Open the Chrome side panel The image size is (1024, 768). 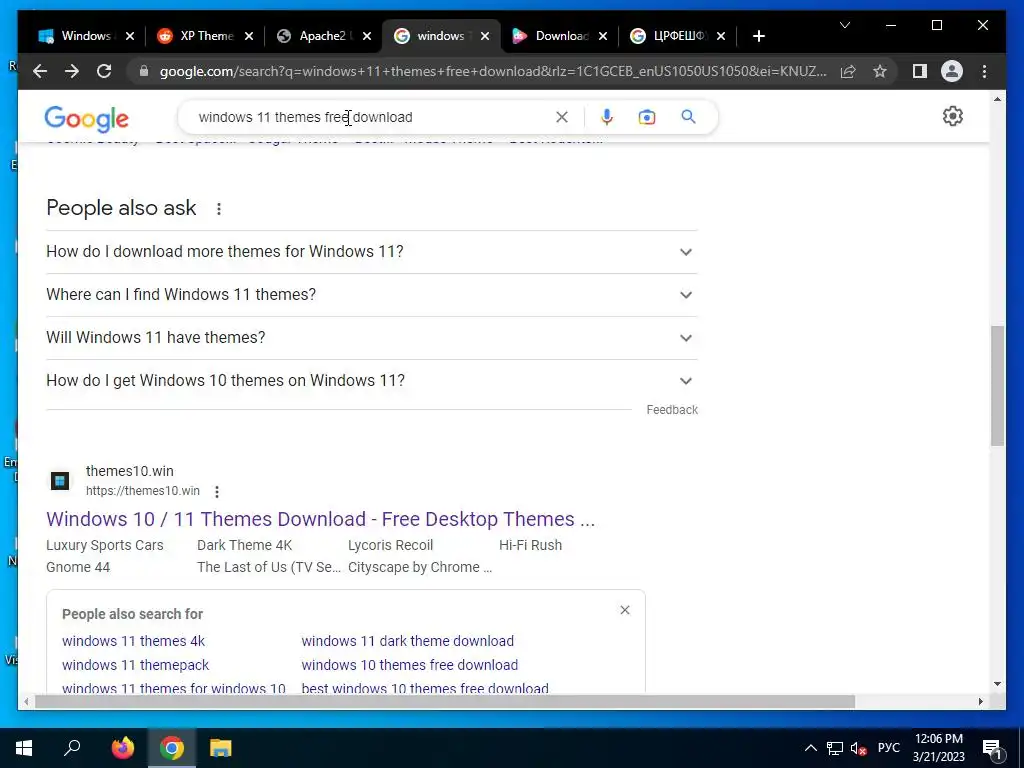pyautogui.click(x=920, y=71)
